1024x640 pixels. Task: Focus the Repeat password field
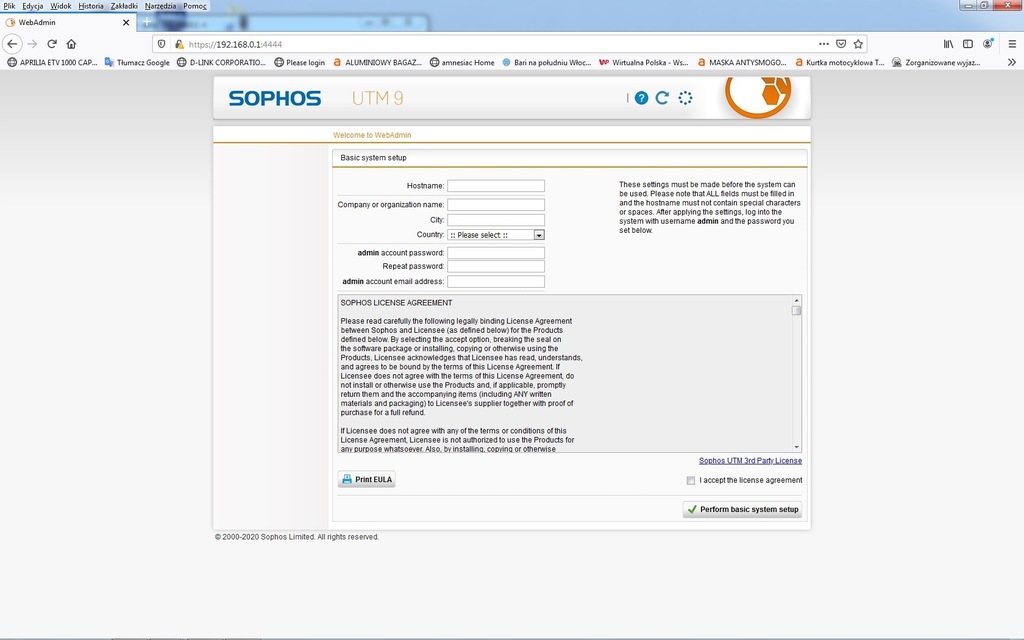(496, 266)
